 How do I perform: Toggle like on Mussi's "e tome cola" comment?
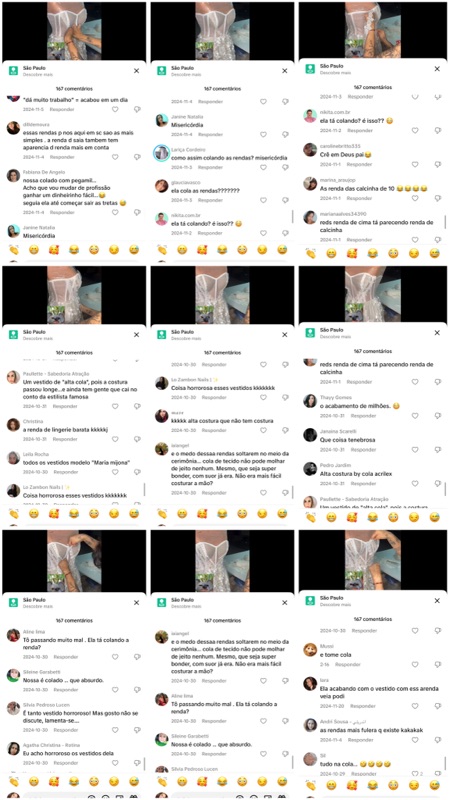415,665
